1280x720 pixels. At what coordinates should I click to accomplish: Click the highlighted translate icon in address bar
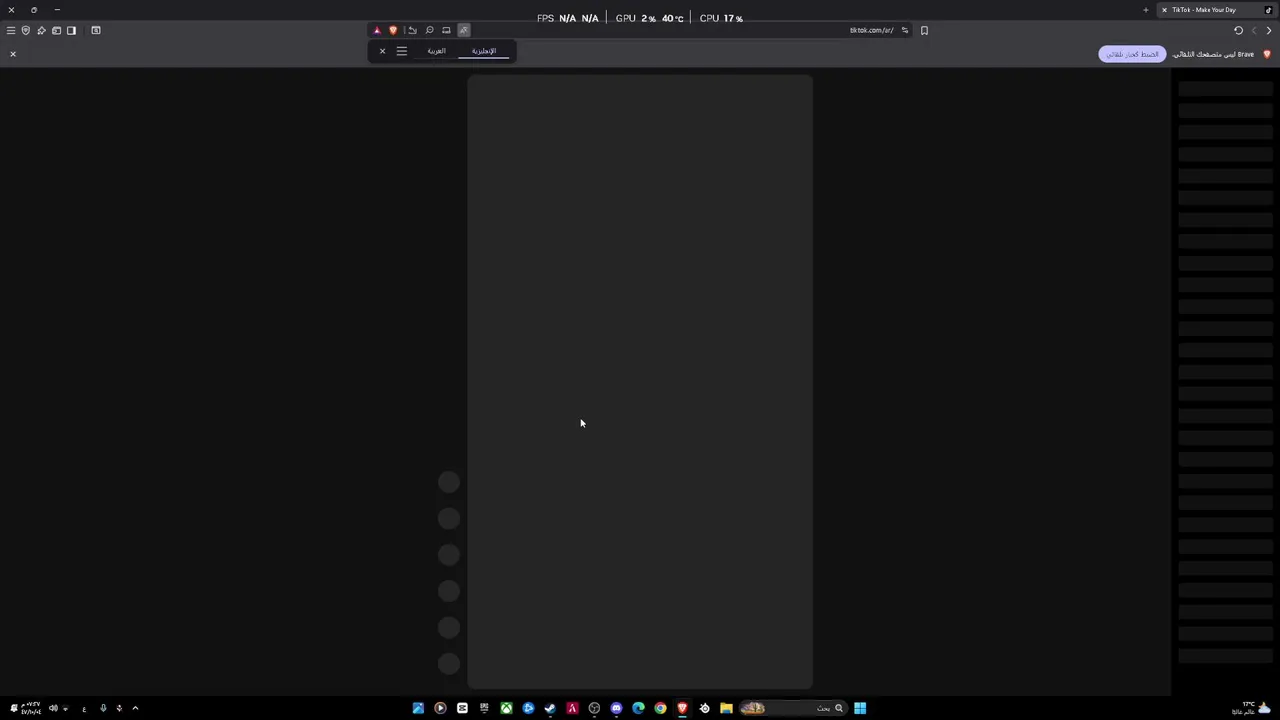tap(463, 30)
